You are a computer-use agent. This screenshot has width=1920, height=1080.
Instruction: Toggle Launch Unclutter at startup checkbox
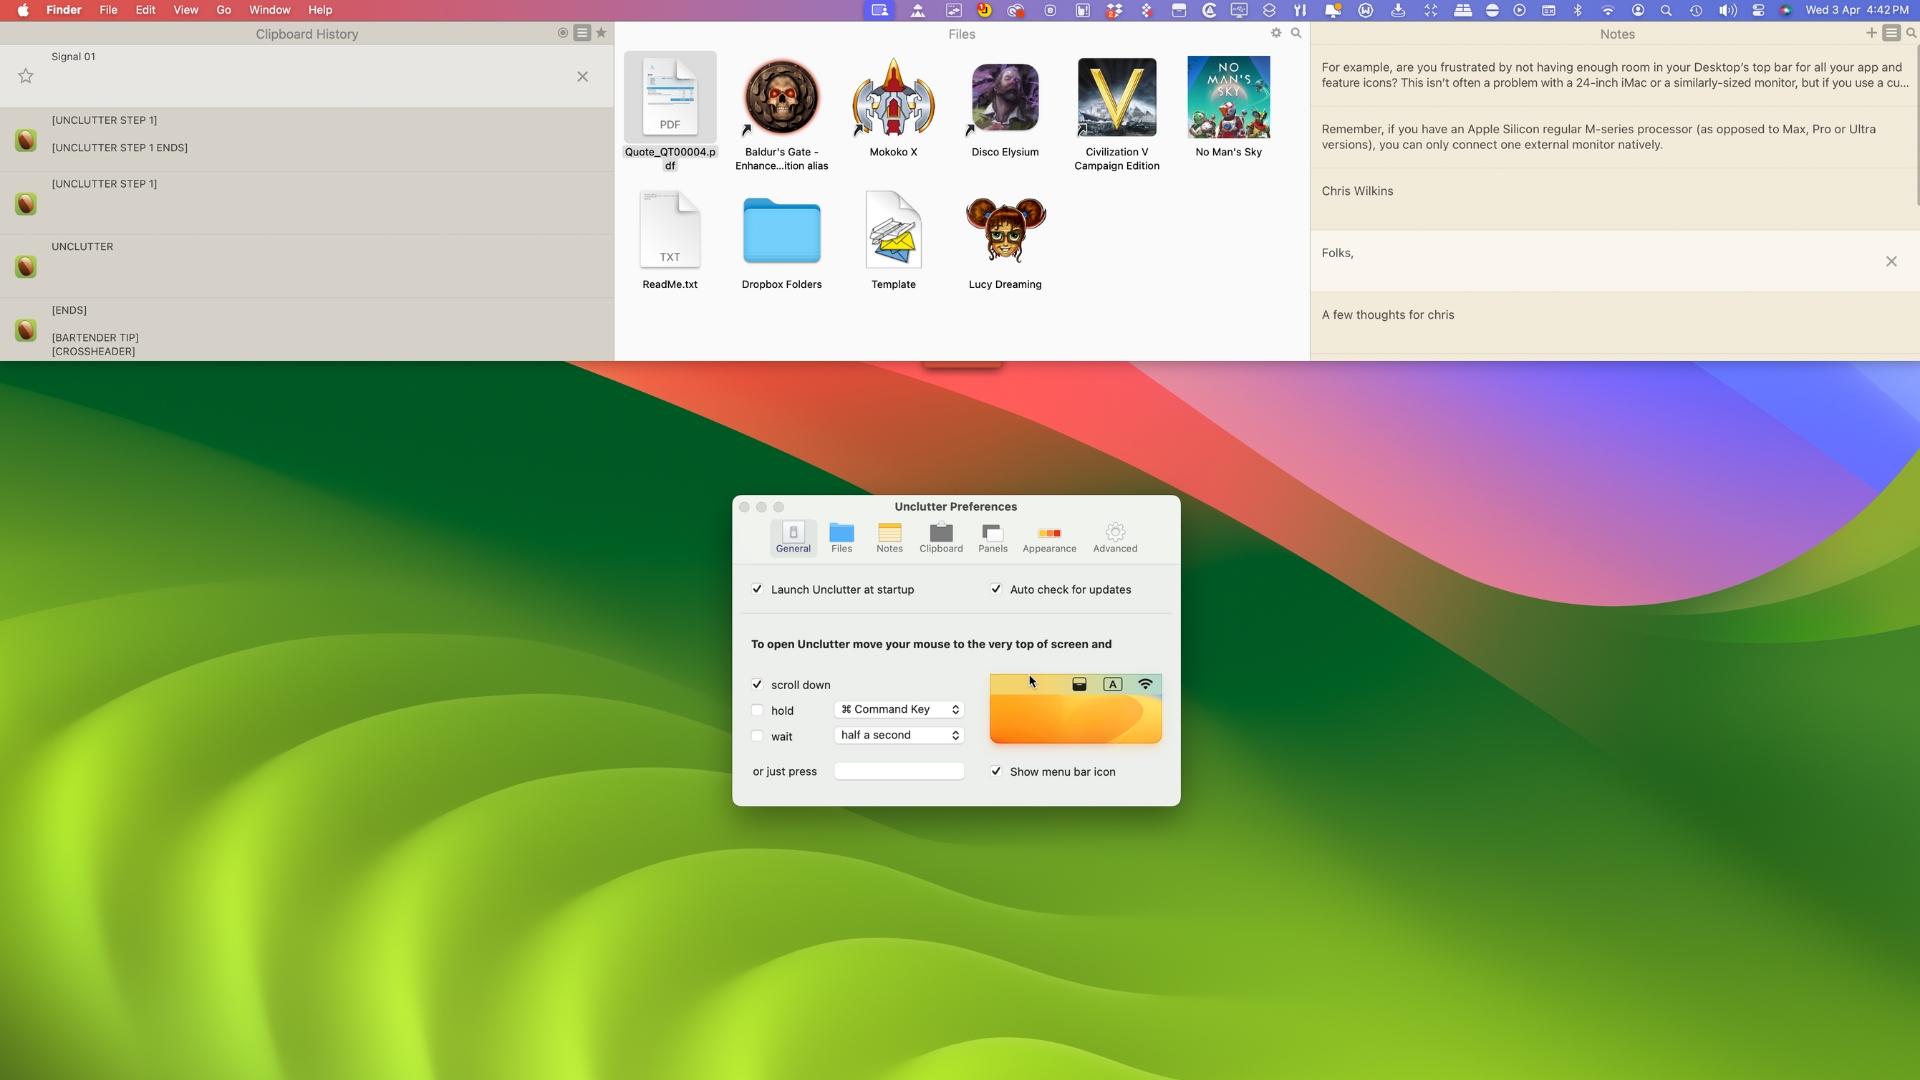click(x=757, y=589)
